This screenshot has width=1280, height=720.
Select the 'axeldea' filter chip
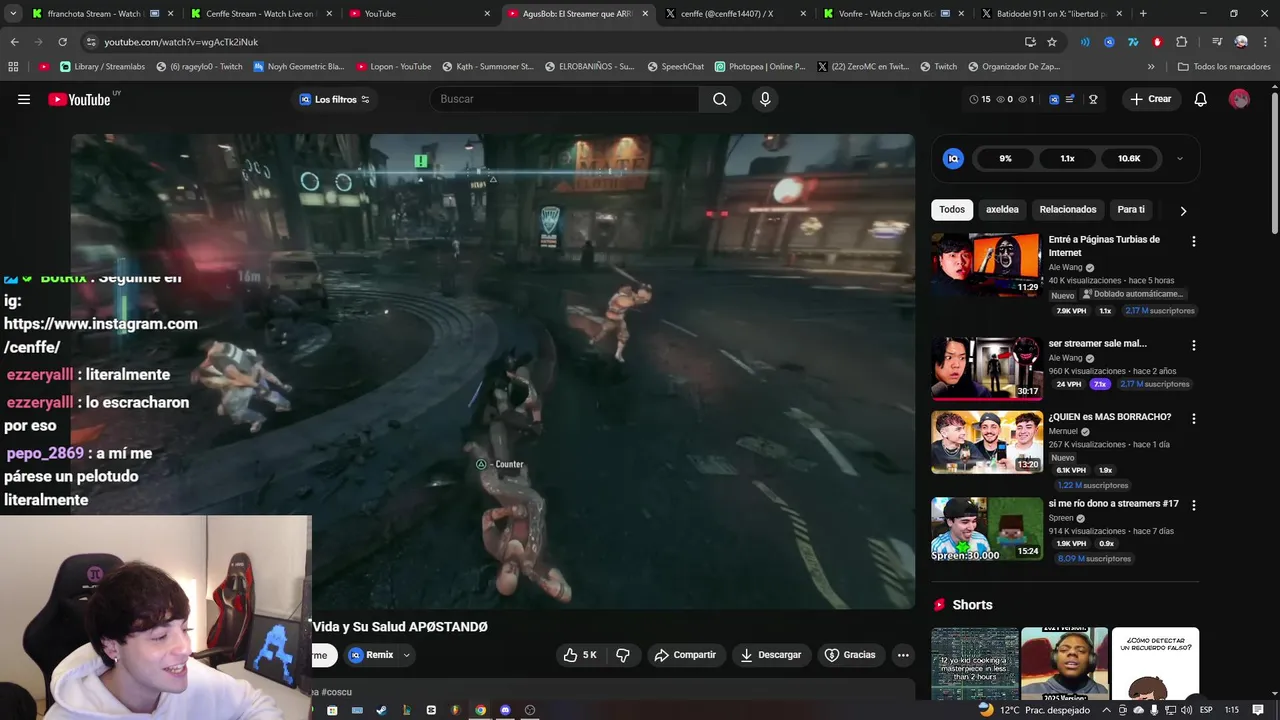(1002, 210)
